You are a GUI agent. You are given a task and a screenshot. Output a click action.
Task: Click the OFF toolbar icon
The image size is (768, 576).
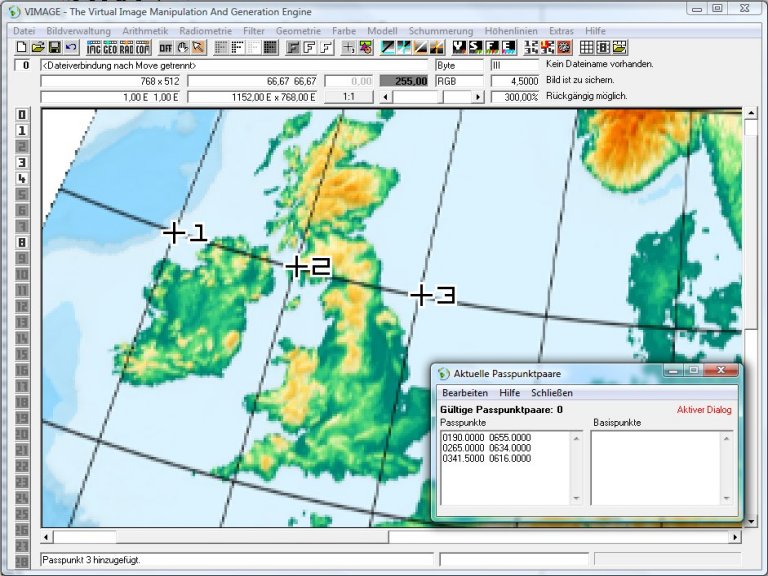click(x=166, y=47)
